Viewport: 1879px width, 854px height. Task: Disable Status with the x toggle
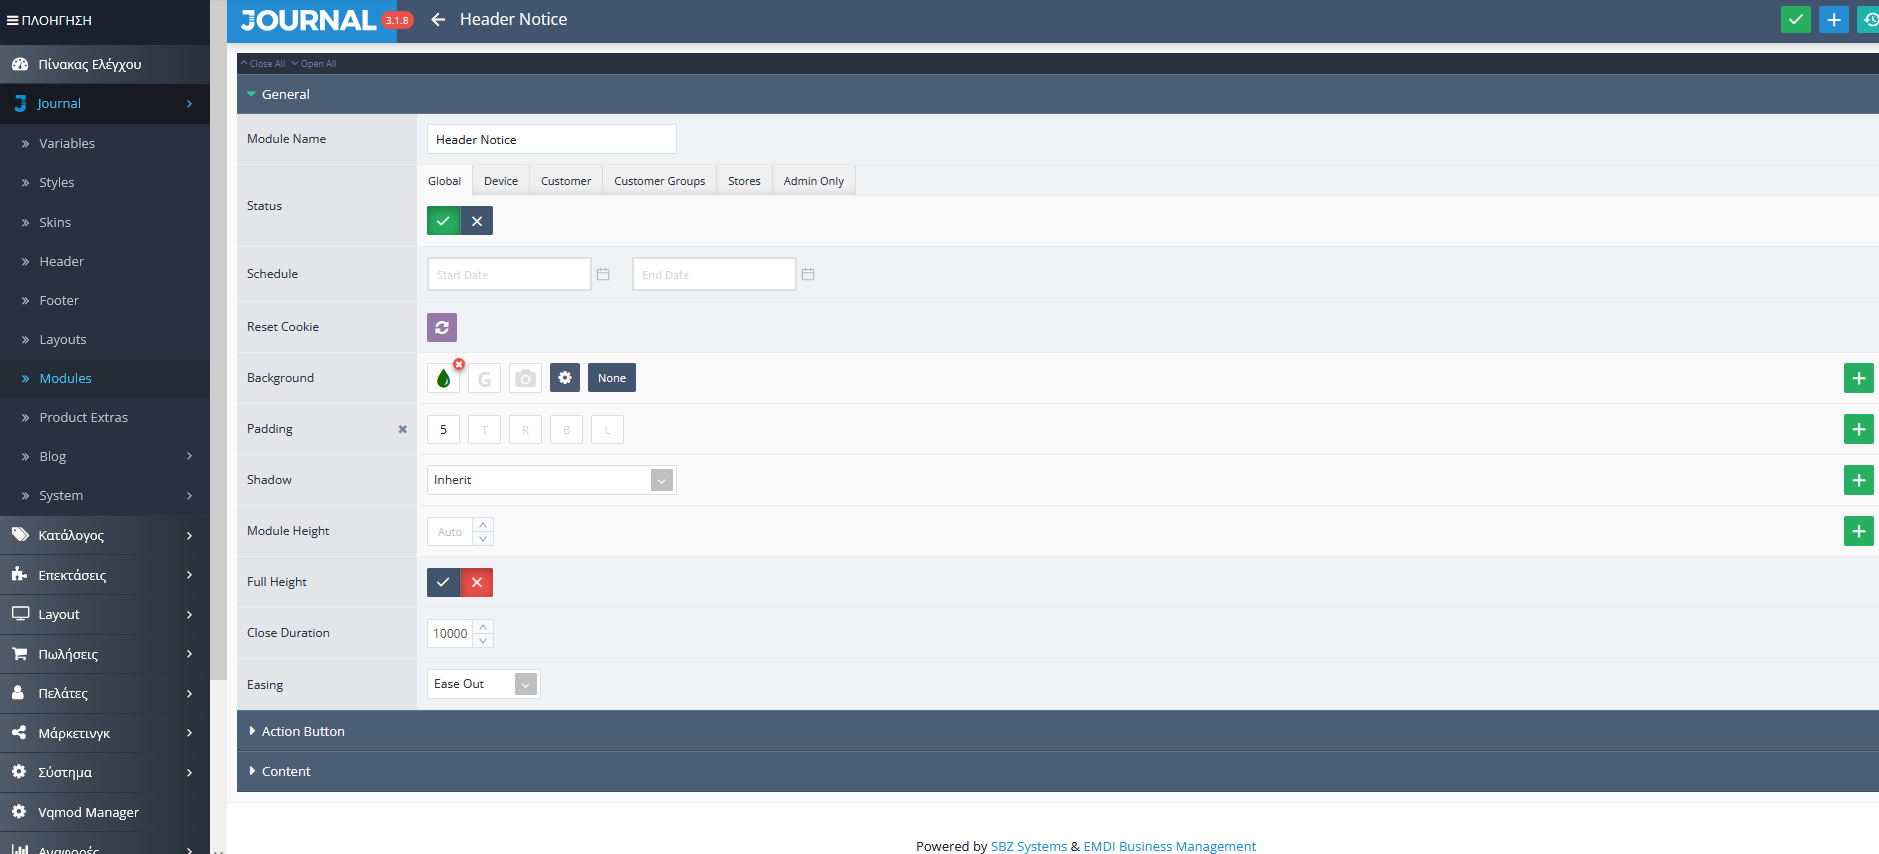[x=477, y=221]
